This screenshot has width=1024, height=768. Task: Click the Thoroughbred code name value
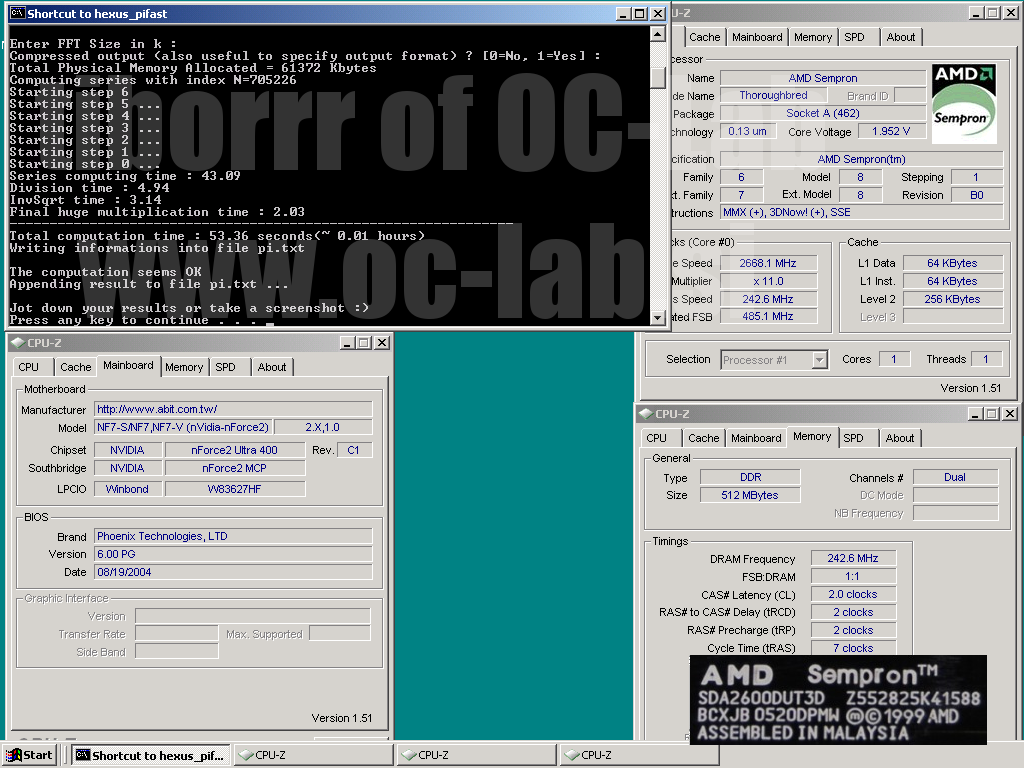[773, 95]
